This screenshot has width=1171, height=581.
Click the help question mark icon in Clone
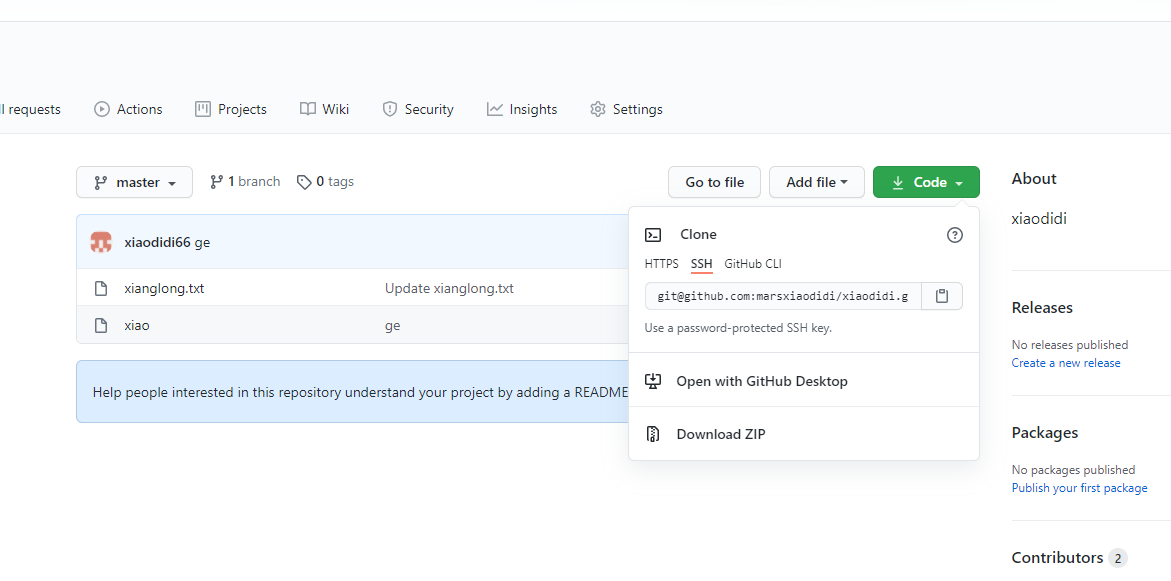tap(954, 235)
